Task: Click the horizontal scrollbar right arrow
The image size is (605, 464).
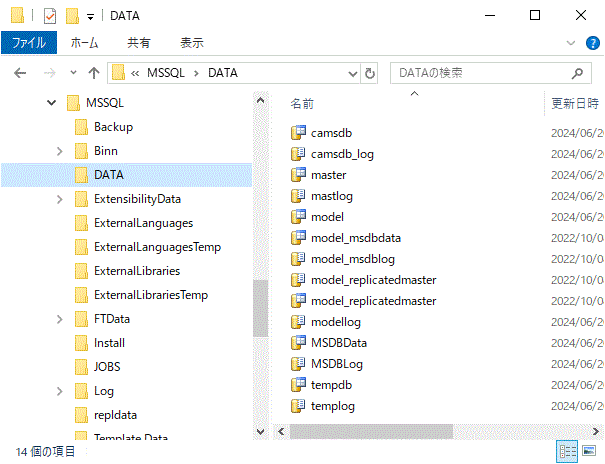Action: [596, 431]
